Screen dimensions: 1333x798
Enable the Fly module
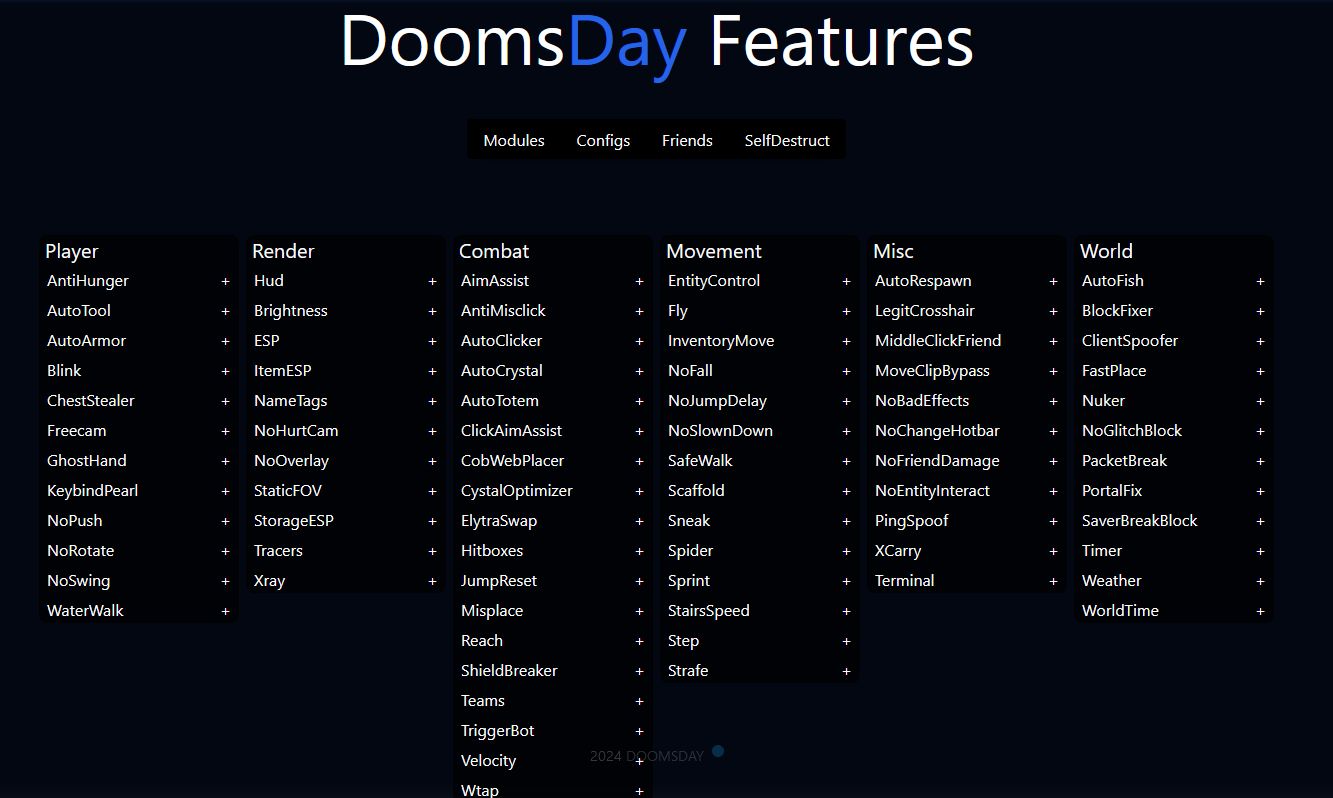(678, 311)
